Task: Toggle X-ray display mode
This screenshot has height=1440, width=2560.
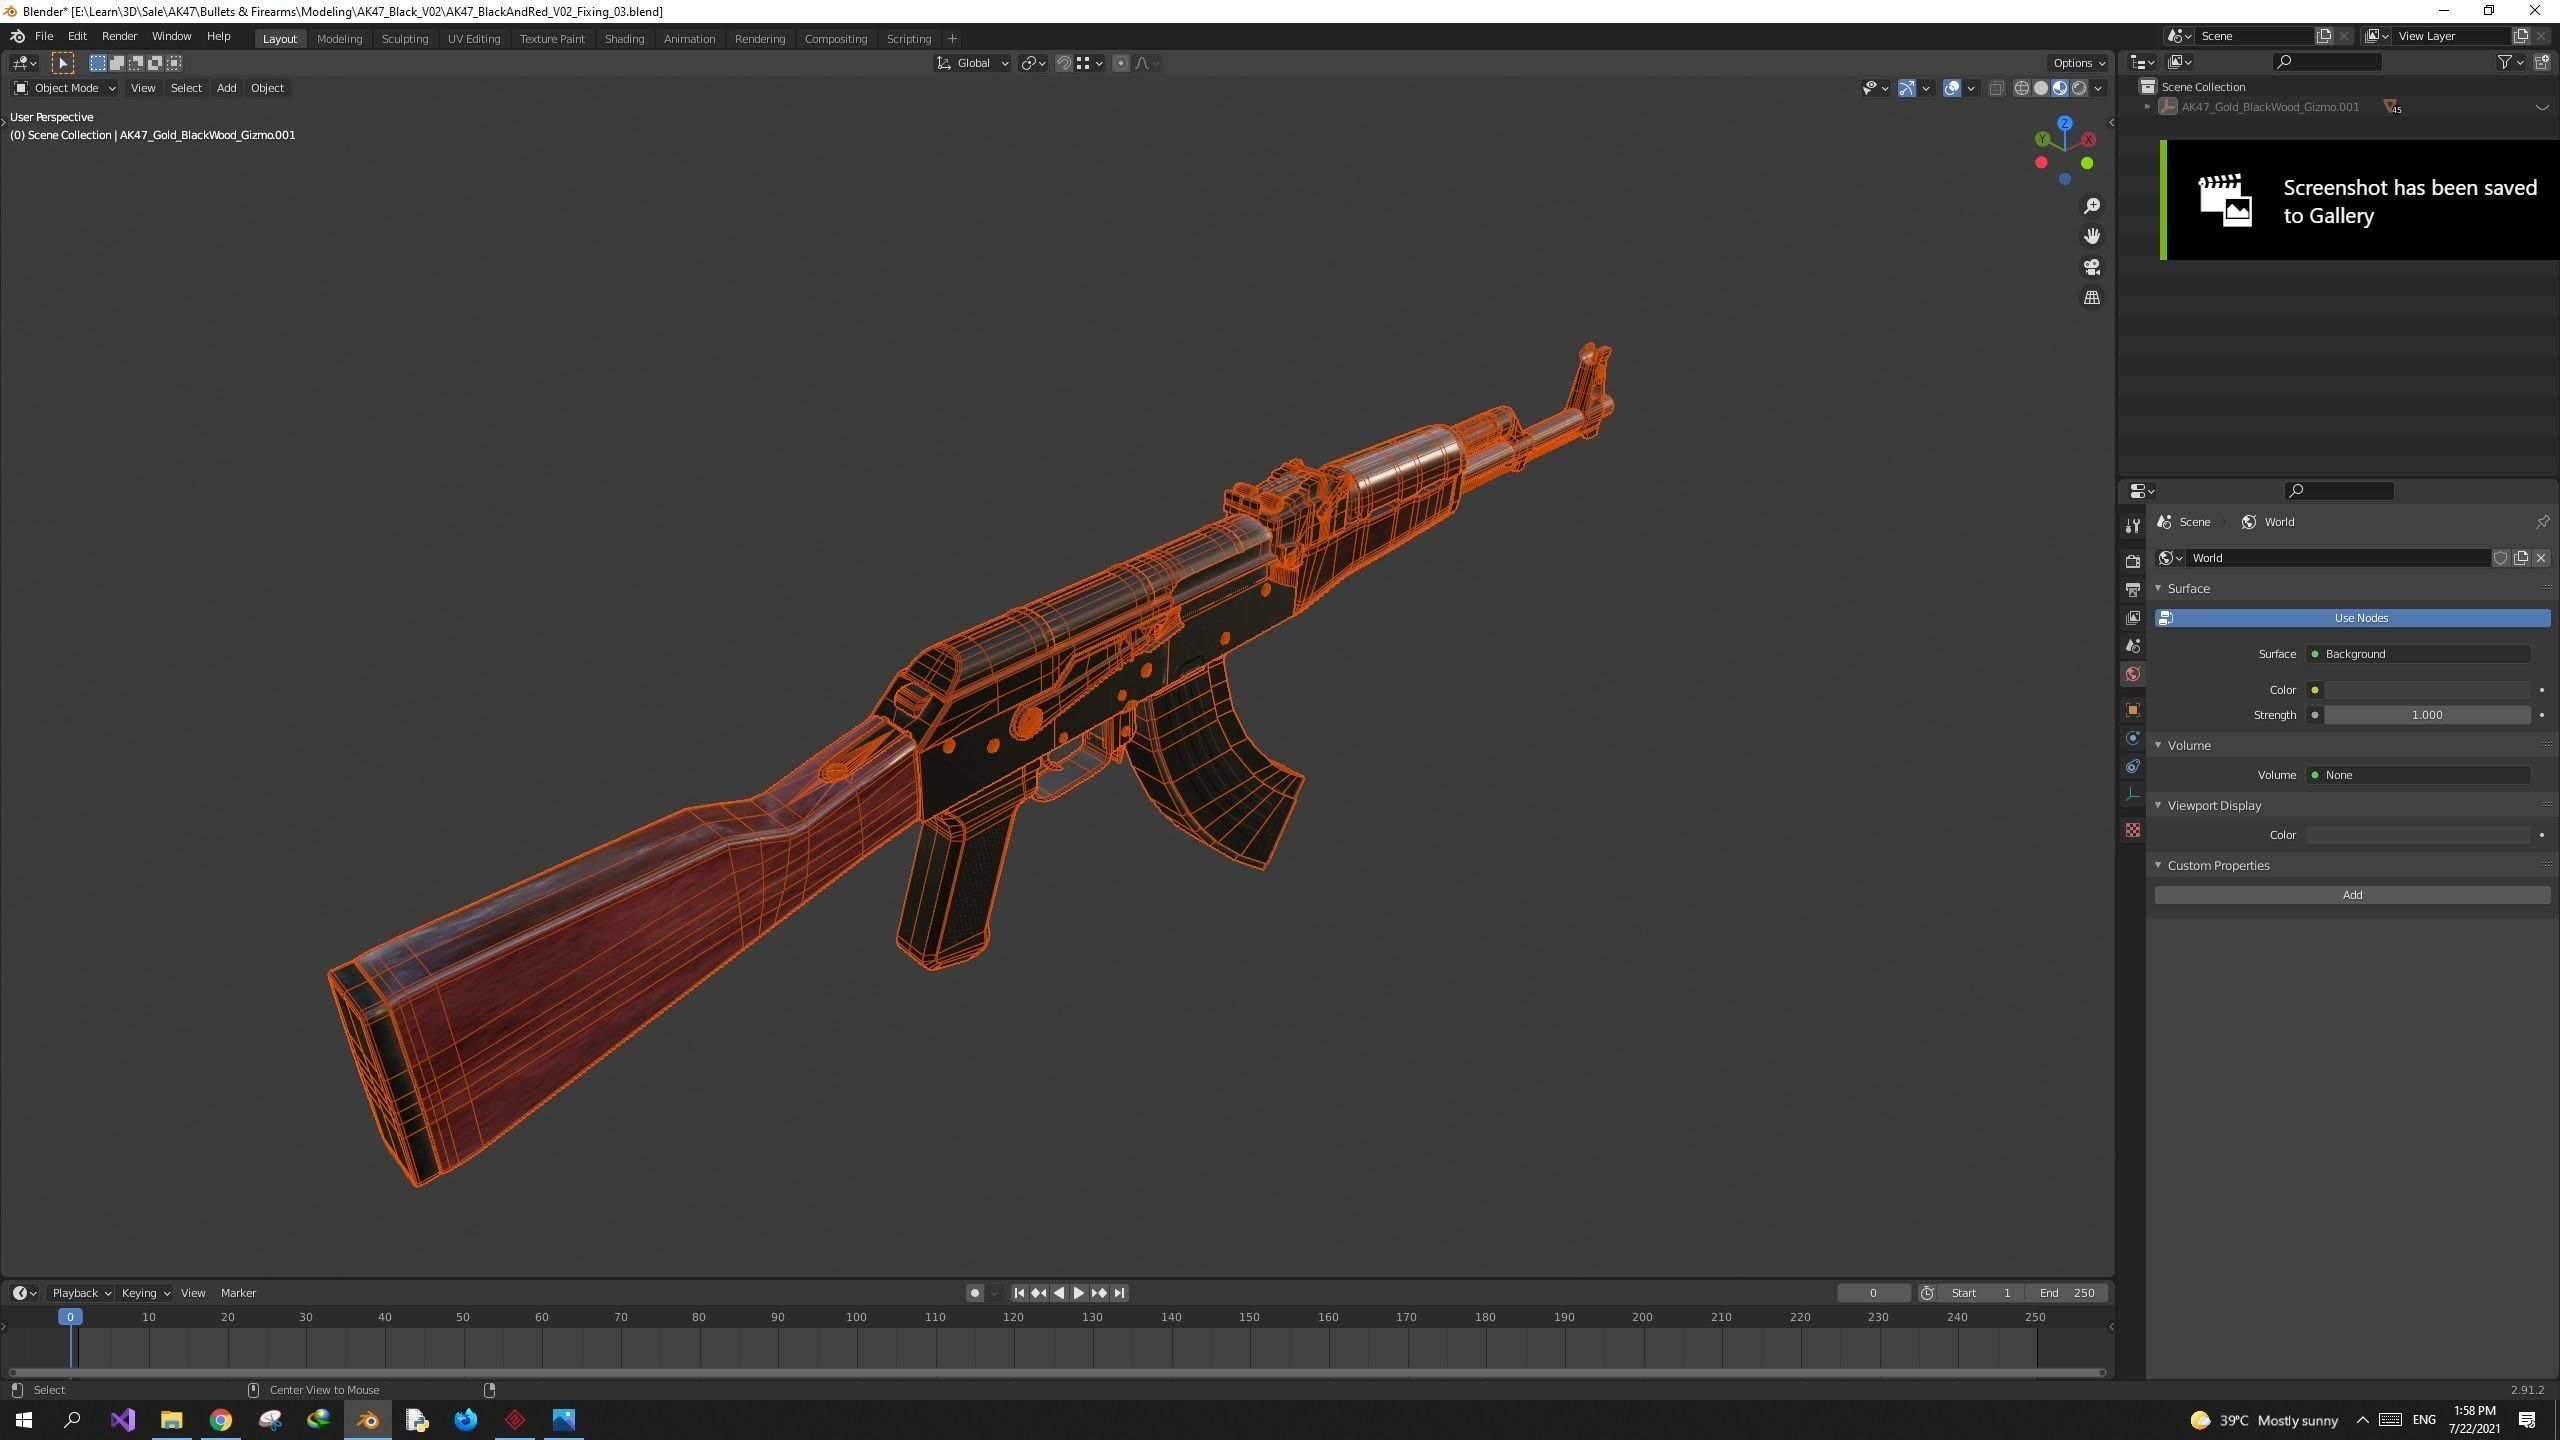Action: pos(1996,88)
